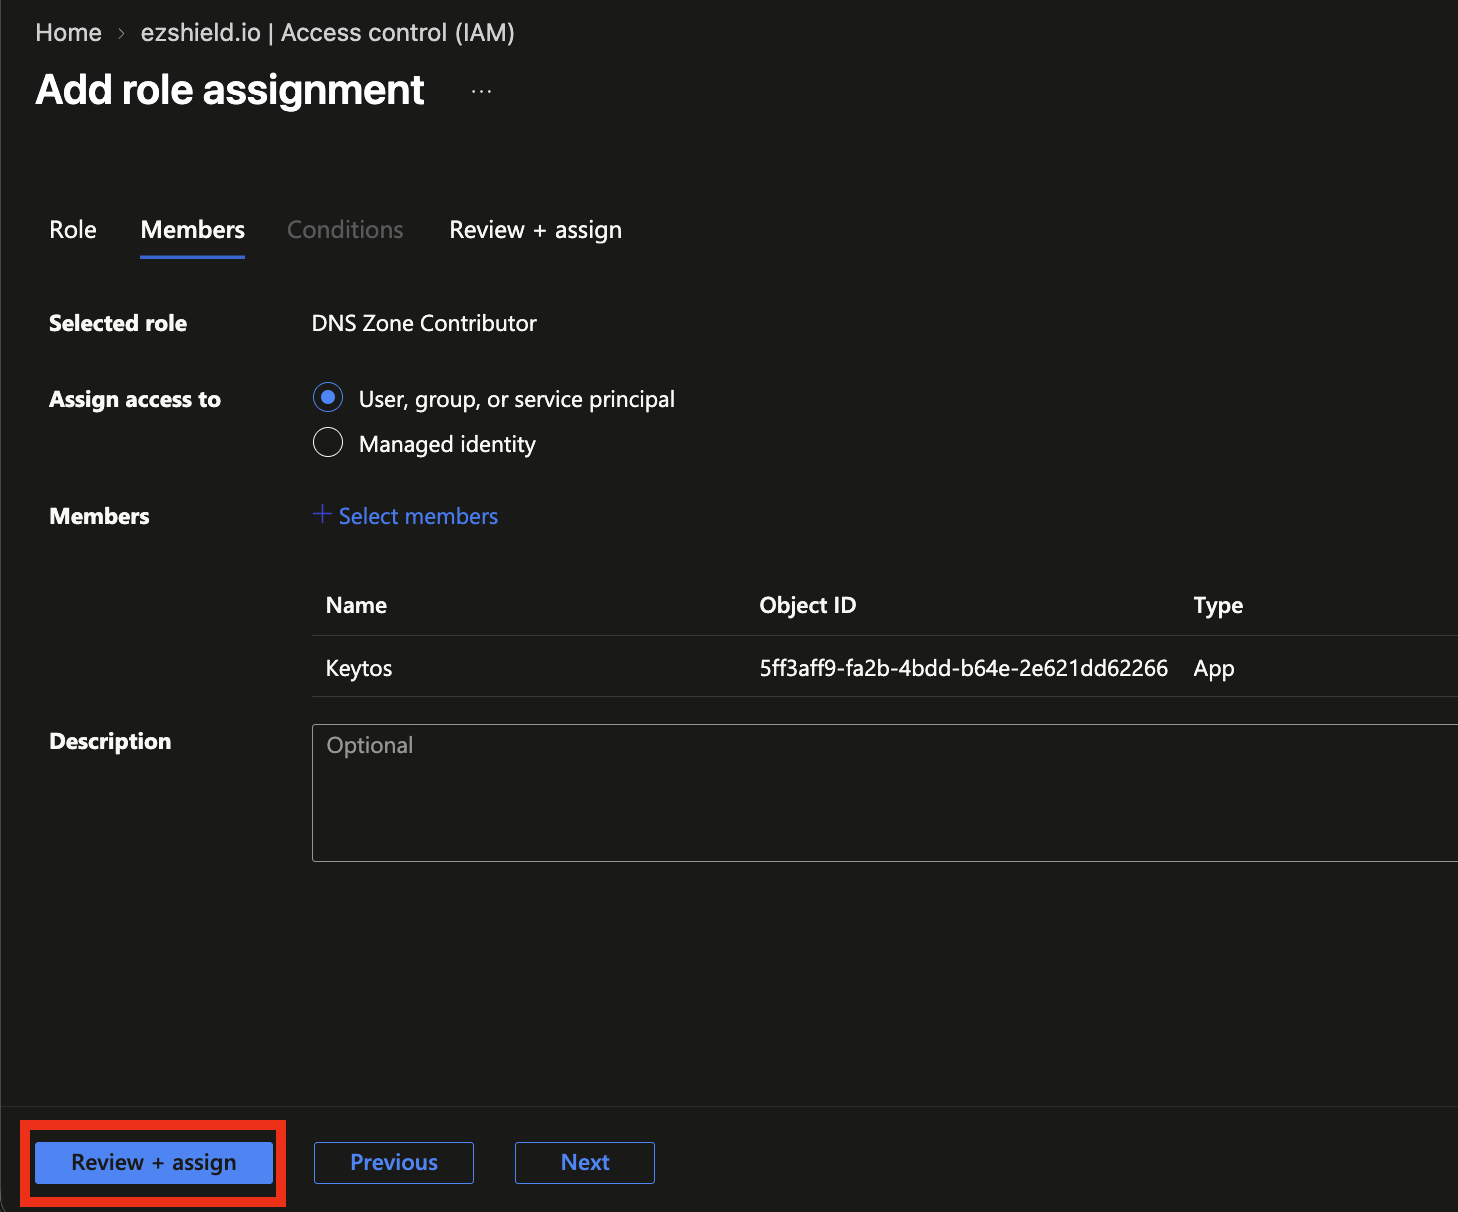1458x1212 pixels.
Task: Select the Object ID 5ff3aff9-fa2b-4bdd-b64e-2e621dd62266
Action: click(x=963, y=668)
